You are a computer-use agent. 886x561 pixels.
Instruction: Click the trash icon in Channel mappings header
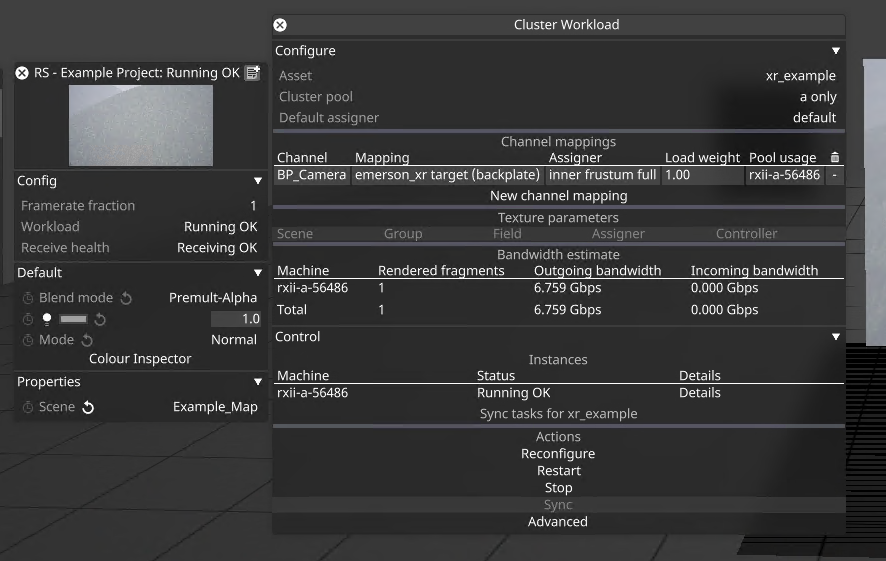835,157
